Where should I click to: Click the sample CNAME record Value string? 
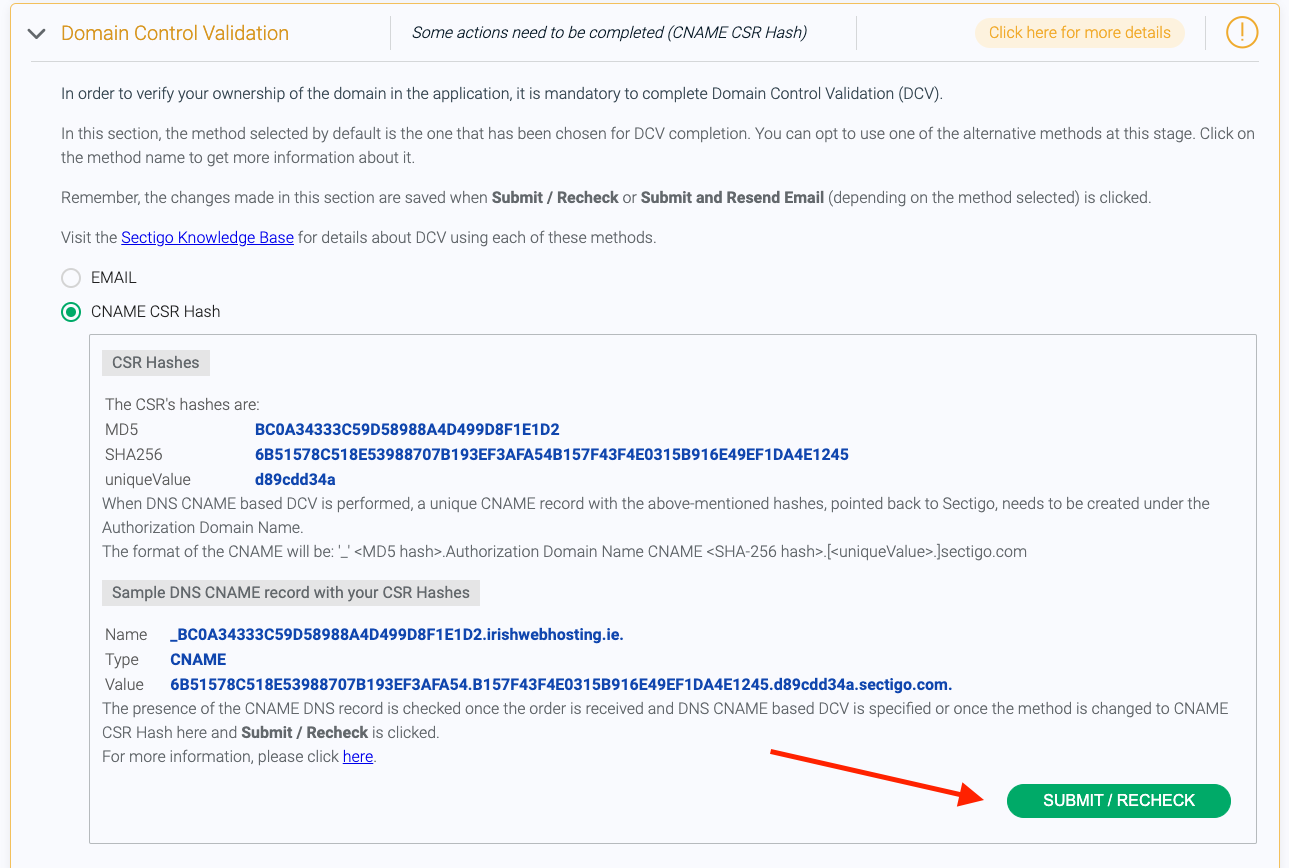tap(561, 685)
